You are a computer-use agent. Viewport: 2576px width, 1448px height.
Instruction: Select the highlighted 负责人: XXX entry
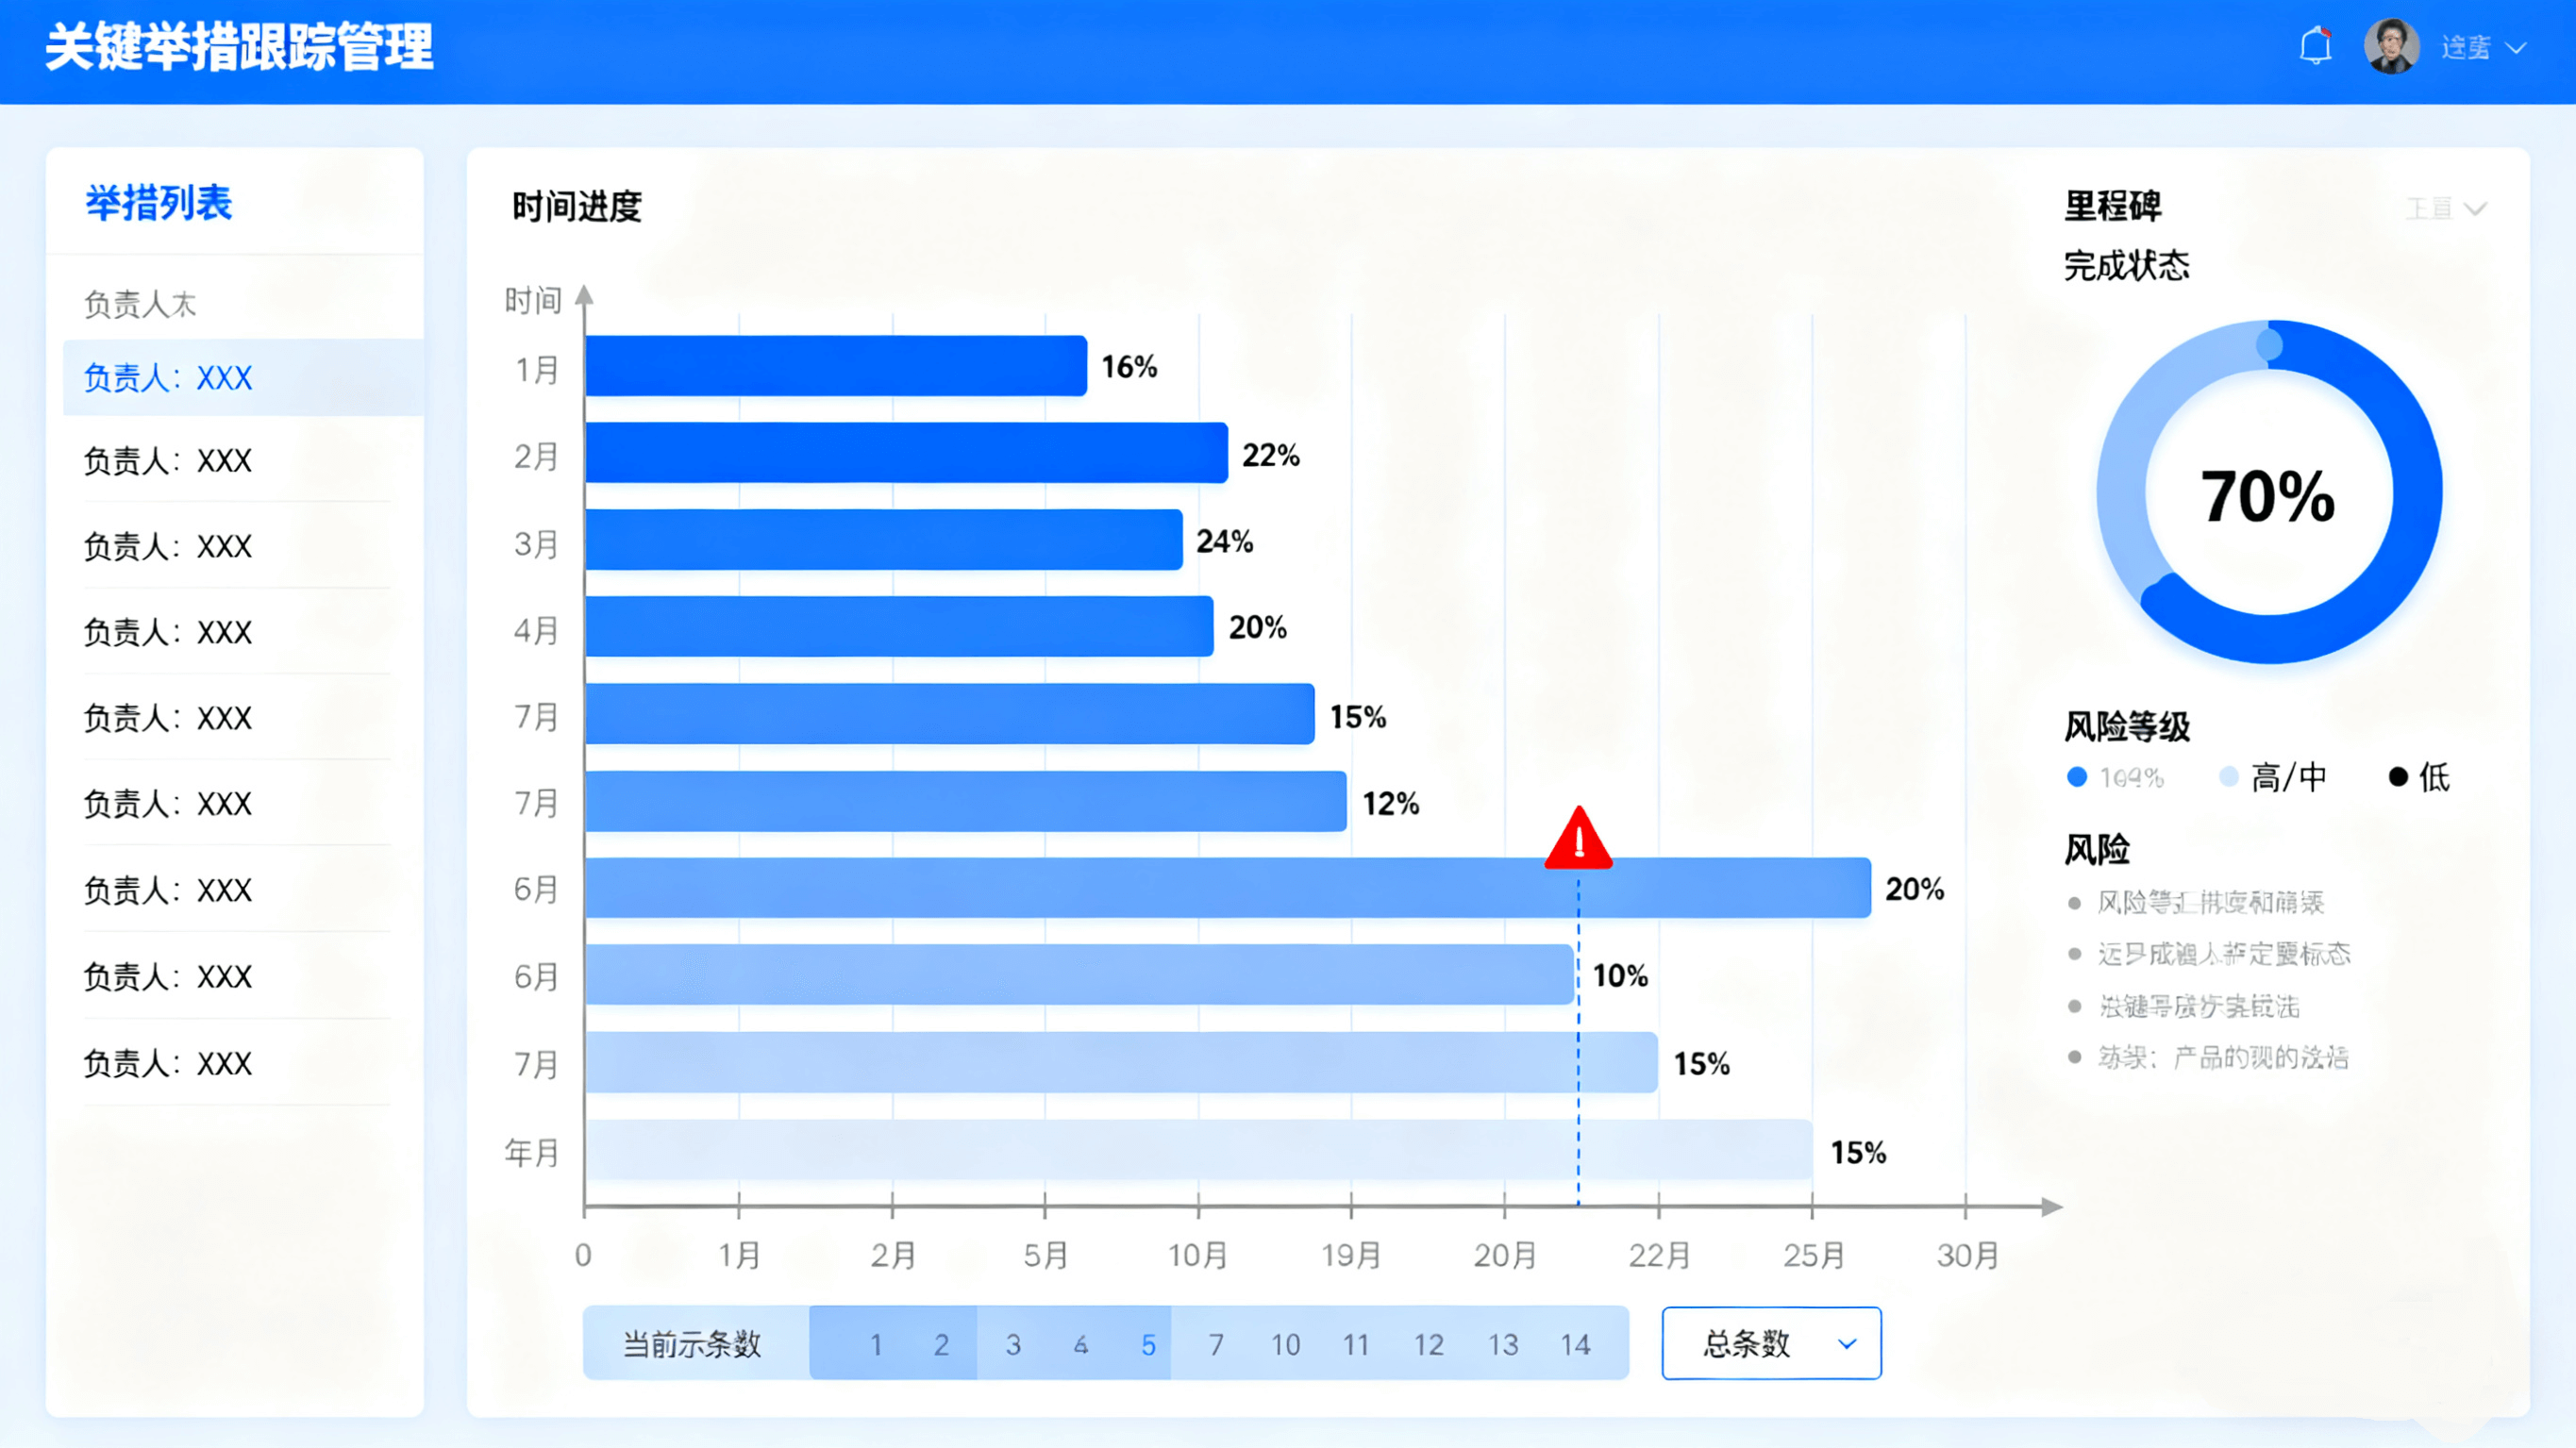[x=167, y=378]
